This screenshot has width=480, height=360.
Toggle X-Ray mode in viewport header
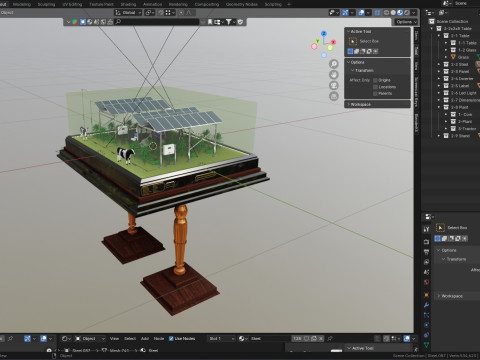point(377,13)
